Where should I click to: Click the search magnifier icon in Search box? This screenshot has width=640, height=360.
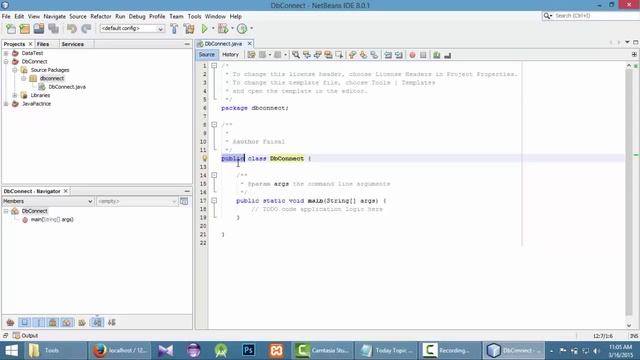tap(547, 16)
